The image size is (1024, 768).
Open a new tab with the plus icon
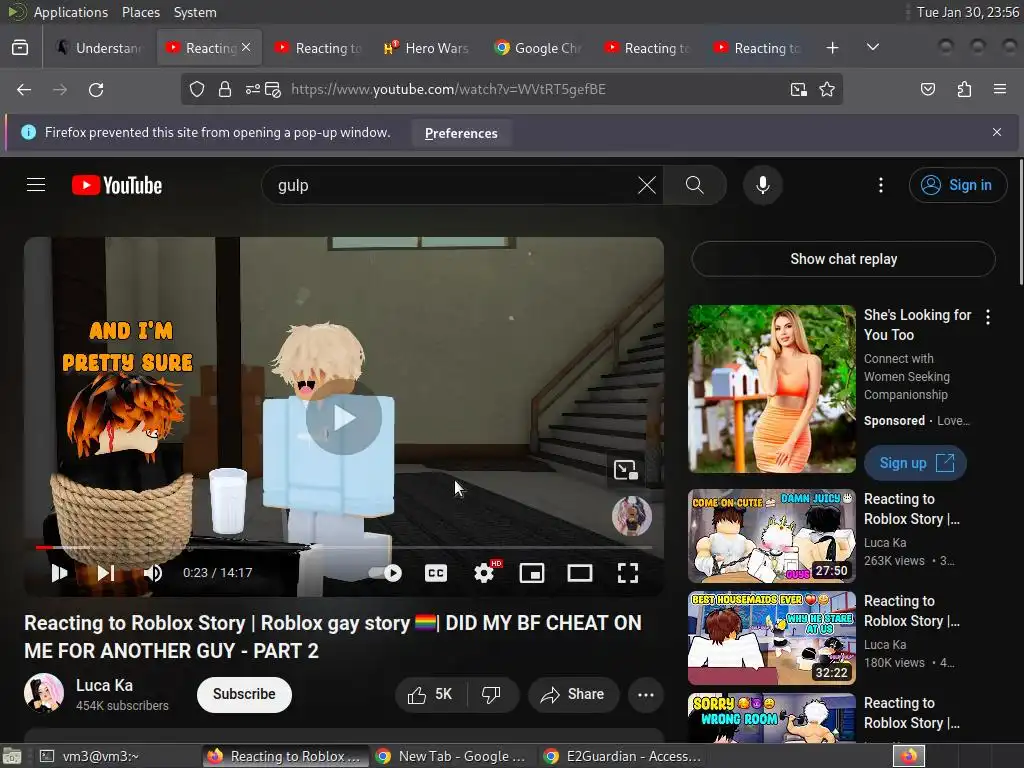pos(832,48)
